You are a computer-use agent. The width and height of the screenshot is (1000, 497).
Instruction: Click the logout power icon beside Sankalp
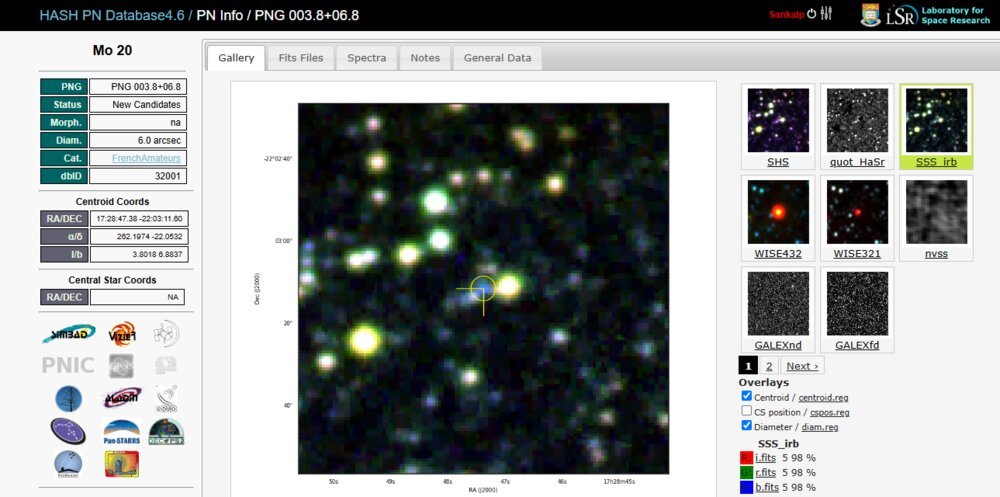point(811,13)
